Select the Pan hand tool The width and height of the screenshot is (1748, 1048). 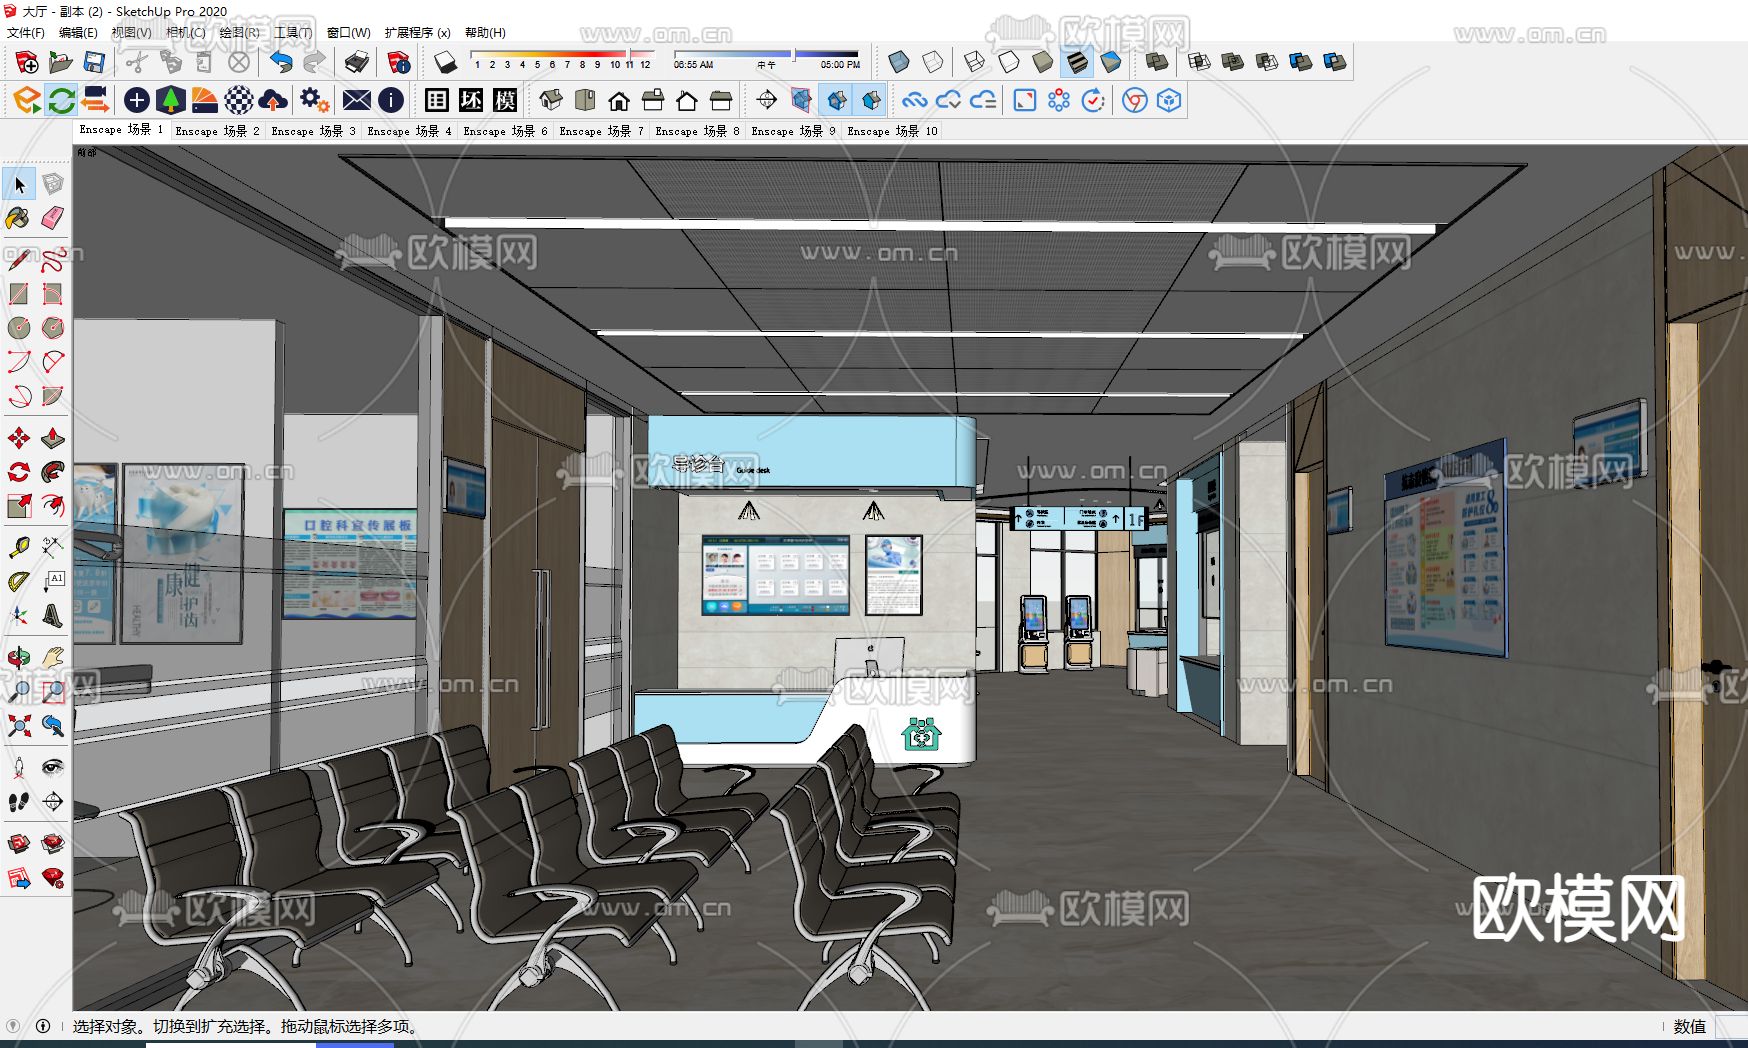point(53,657)
